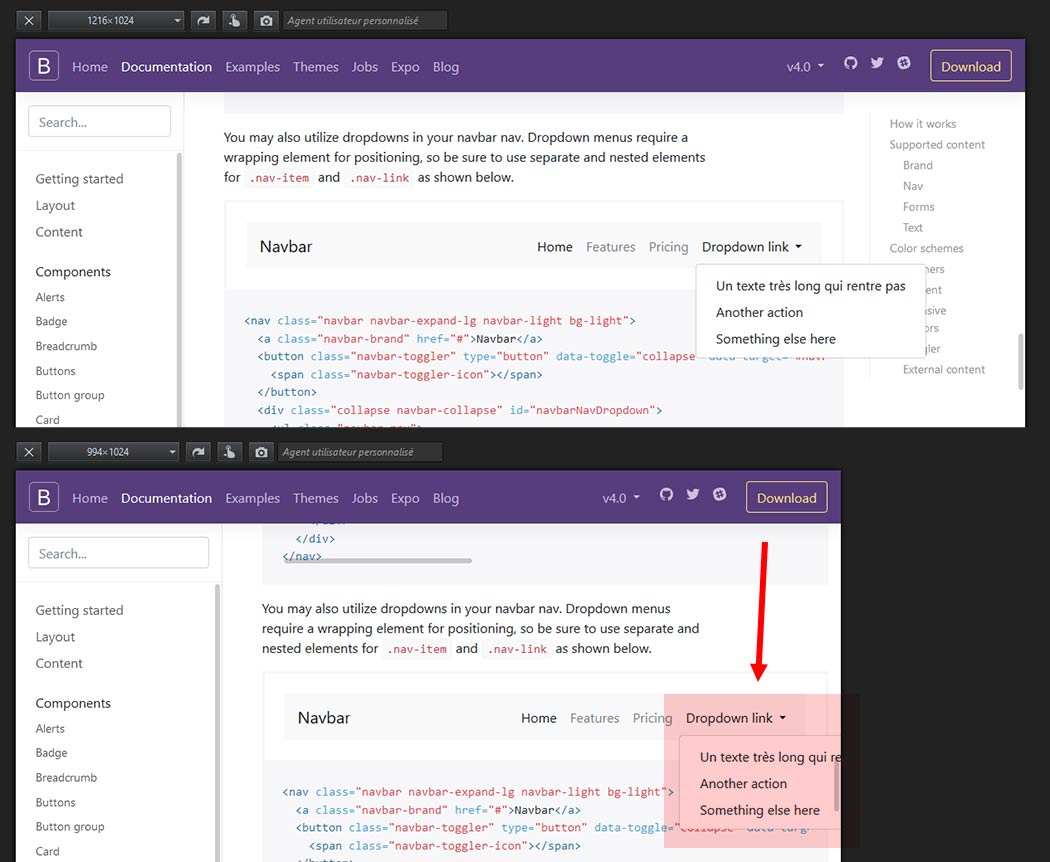Jump to Forms in the table of contents

tap(918, 207)
